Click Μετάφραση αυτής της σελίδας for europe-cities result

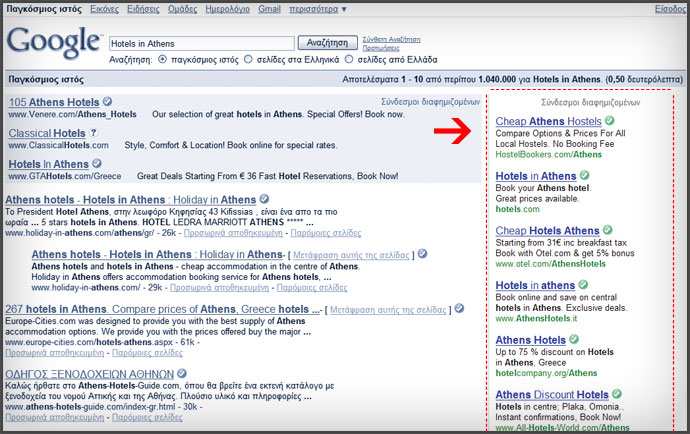click(x=388, y=310)
